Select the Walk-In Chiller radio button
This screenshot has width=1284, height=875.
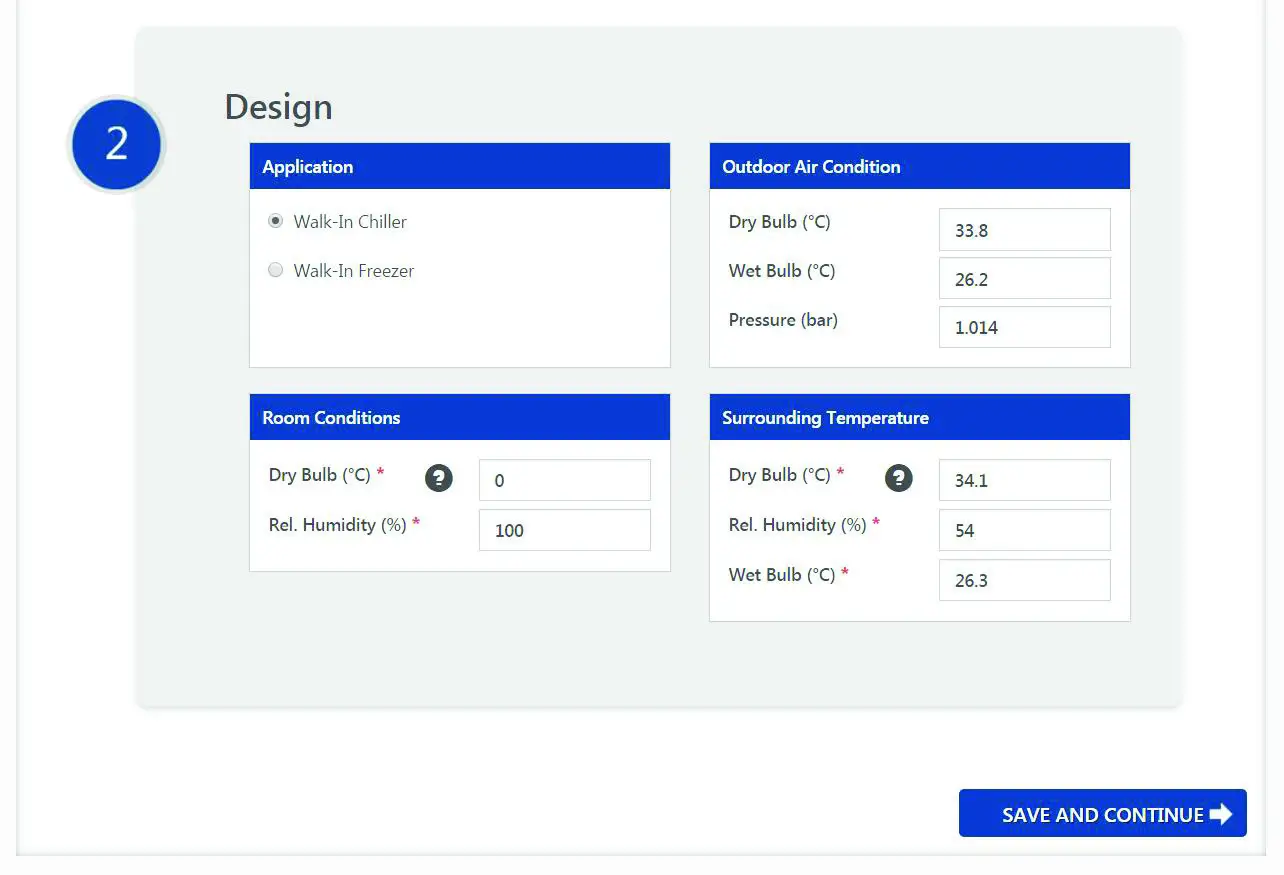tap(276, 221)
